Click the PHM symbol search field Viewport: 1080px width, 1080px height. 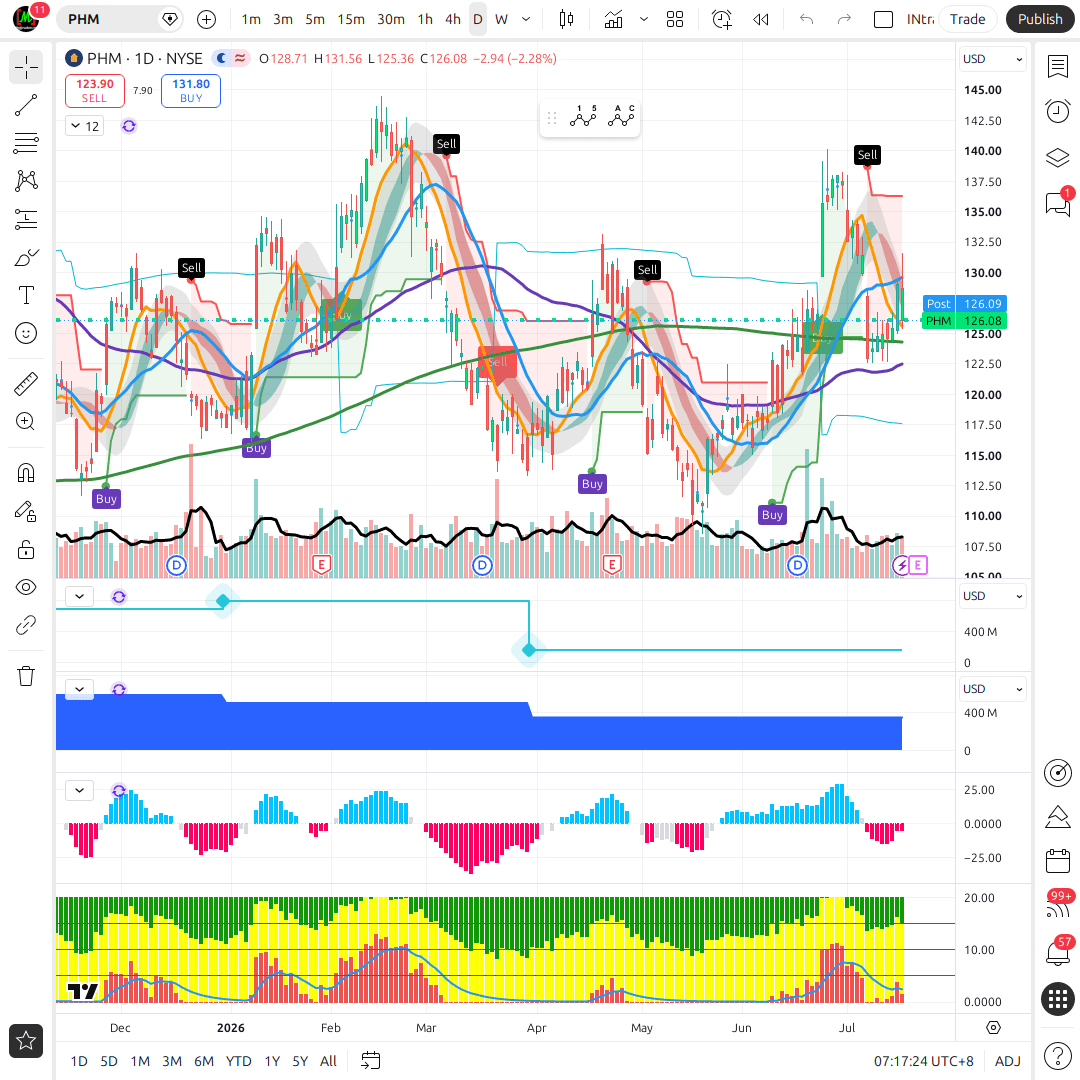[119, 19]
